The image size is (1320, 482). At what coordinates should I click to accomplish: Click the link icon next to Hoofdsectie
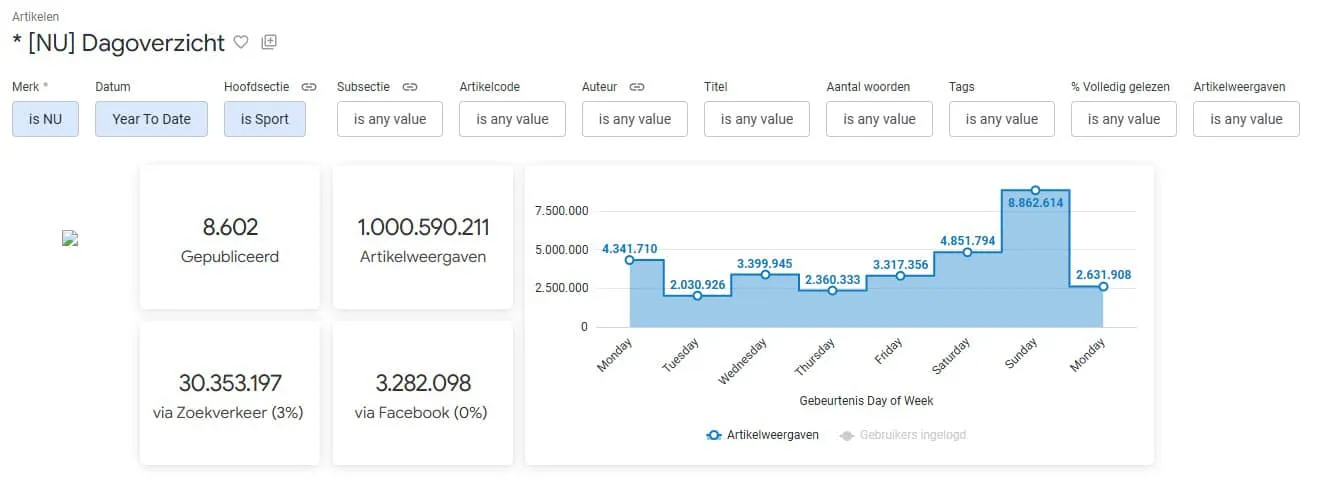coord(309,87)
